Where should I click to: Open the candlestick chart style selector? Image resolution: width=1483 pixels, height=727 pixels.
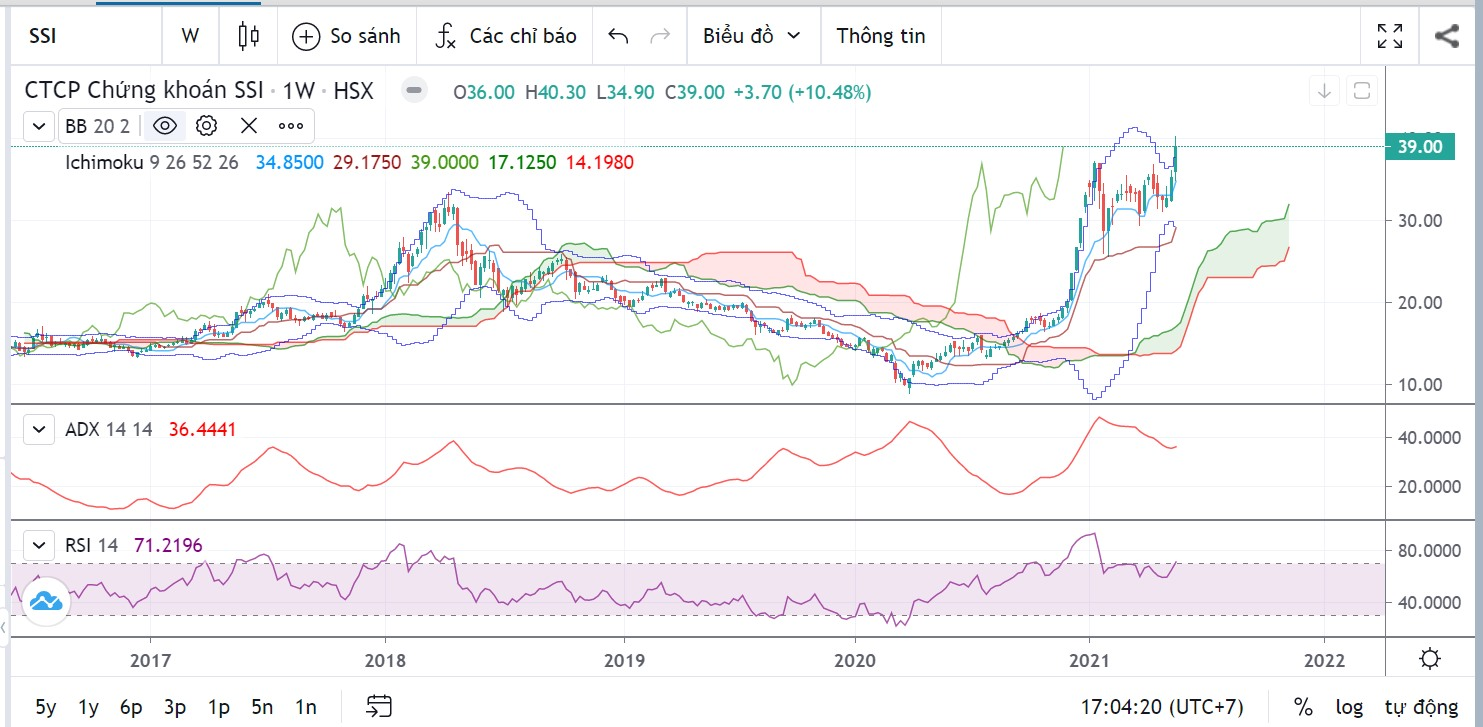[248, 36]
